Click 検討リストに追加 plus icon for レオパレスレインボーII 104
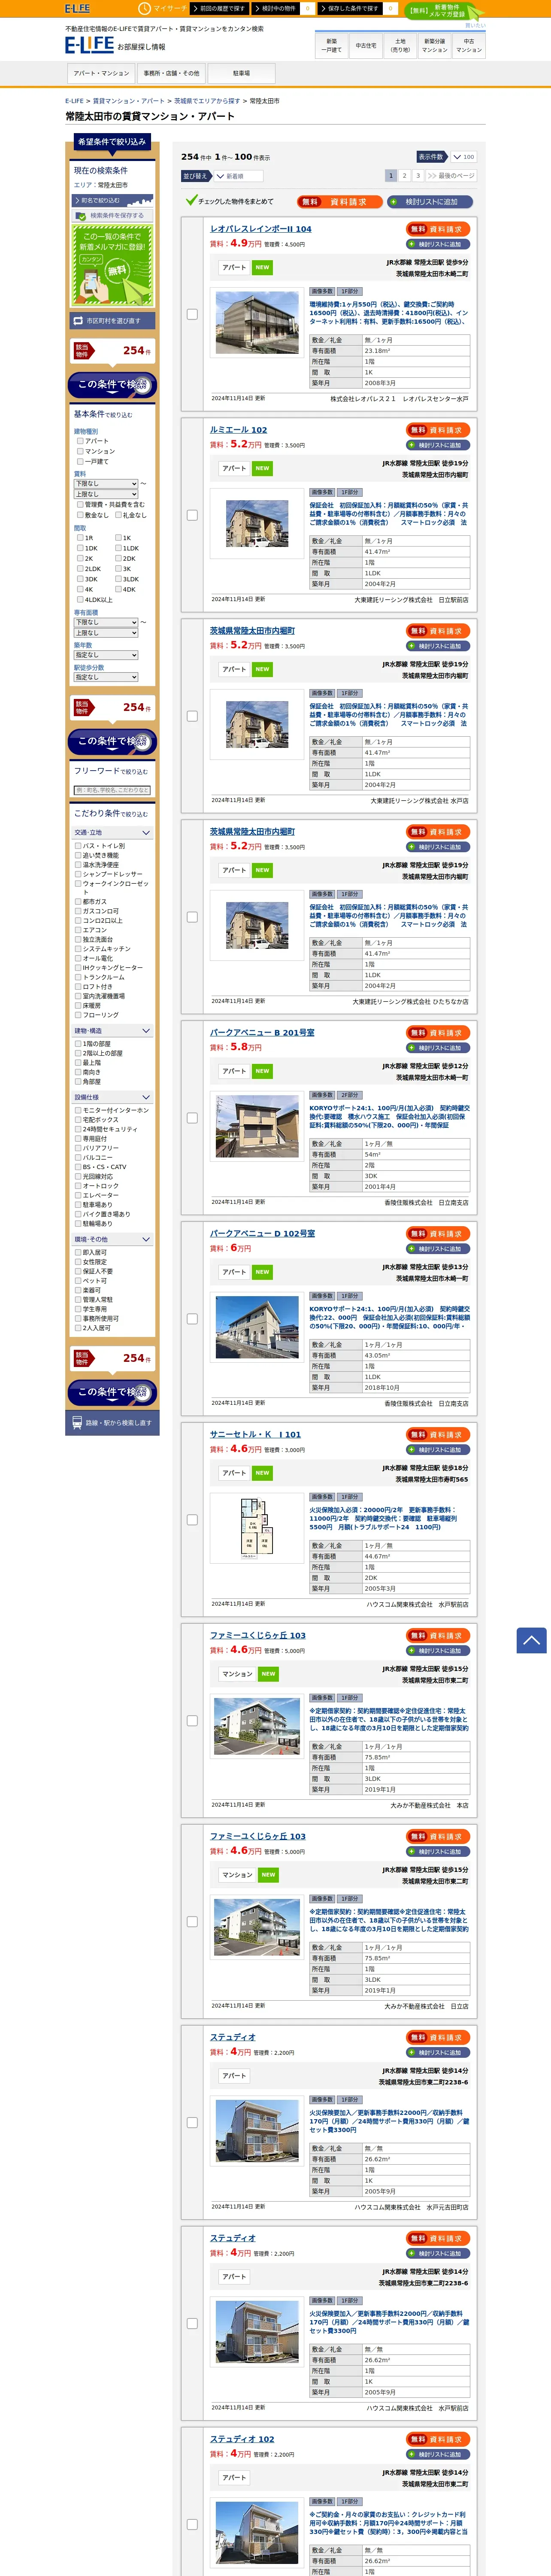 coord(411,244)
